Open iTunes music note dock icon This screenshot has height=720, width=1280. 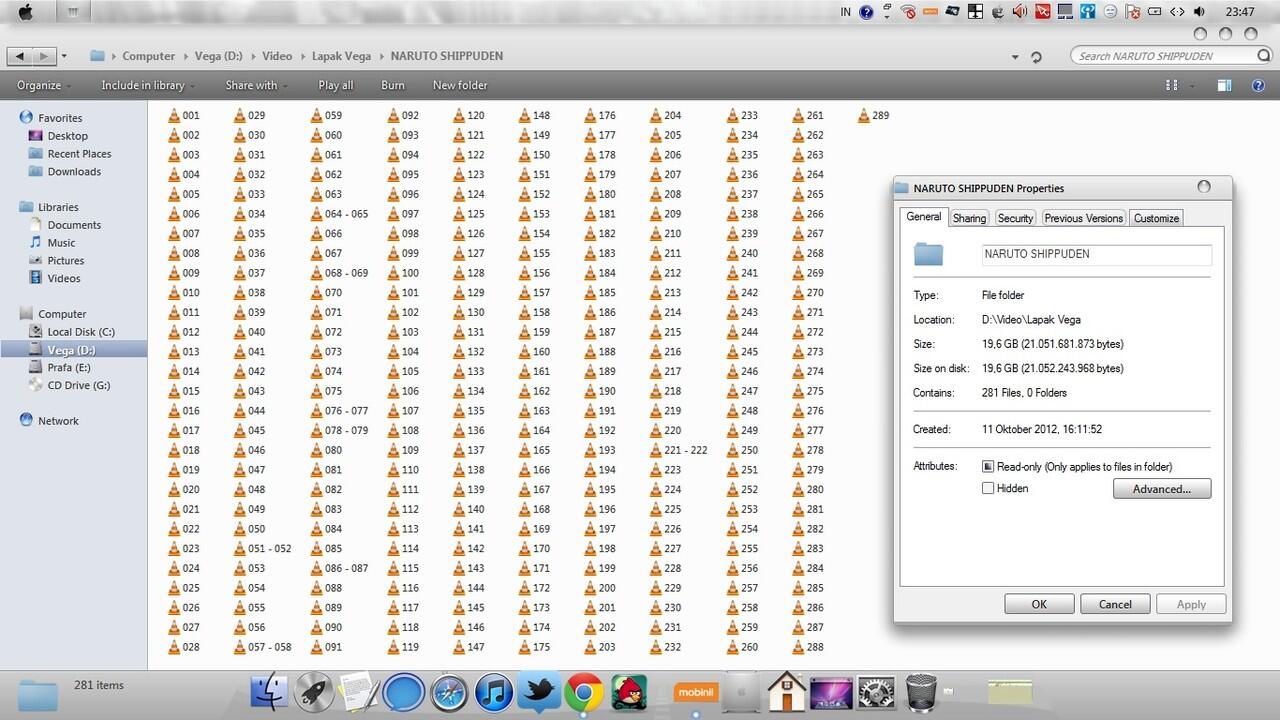point(494,692)
